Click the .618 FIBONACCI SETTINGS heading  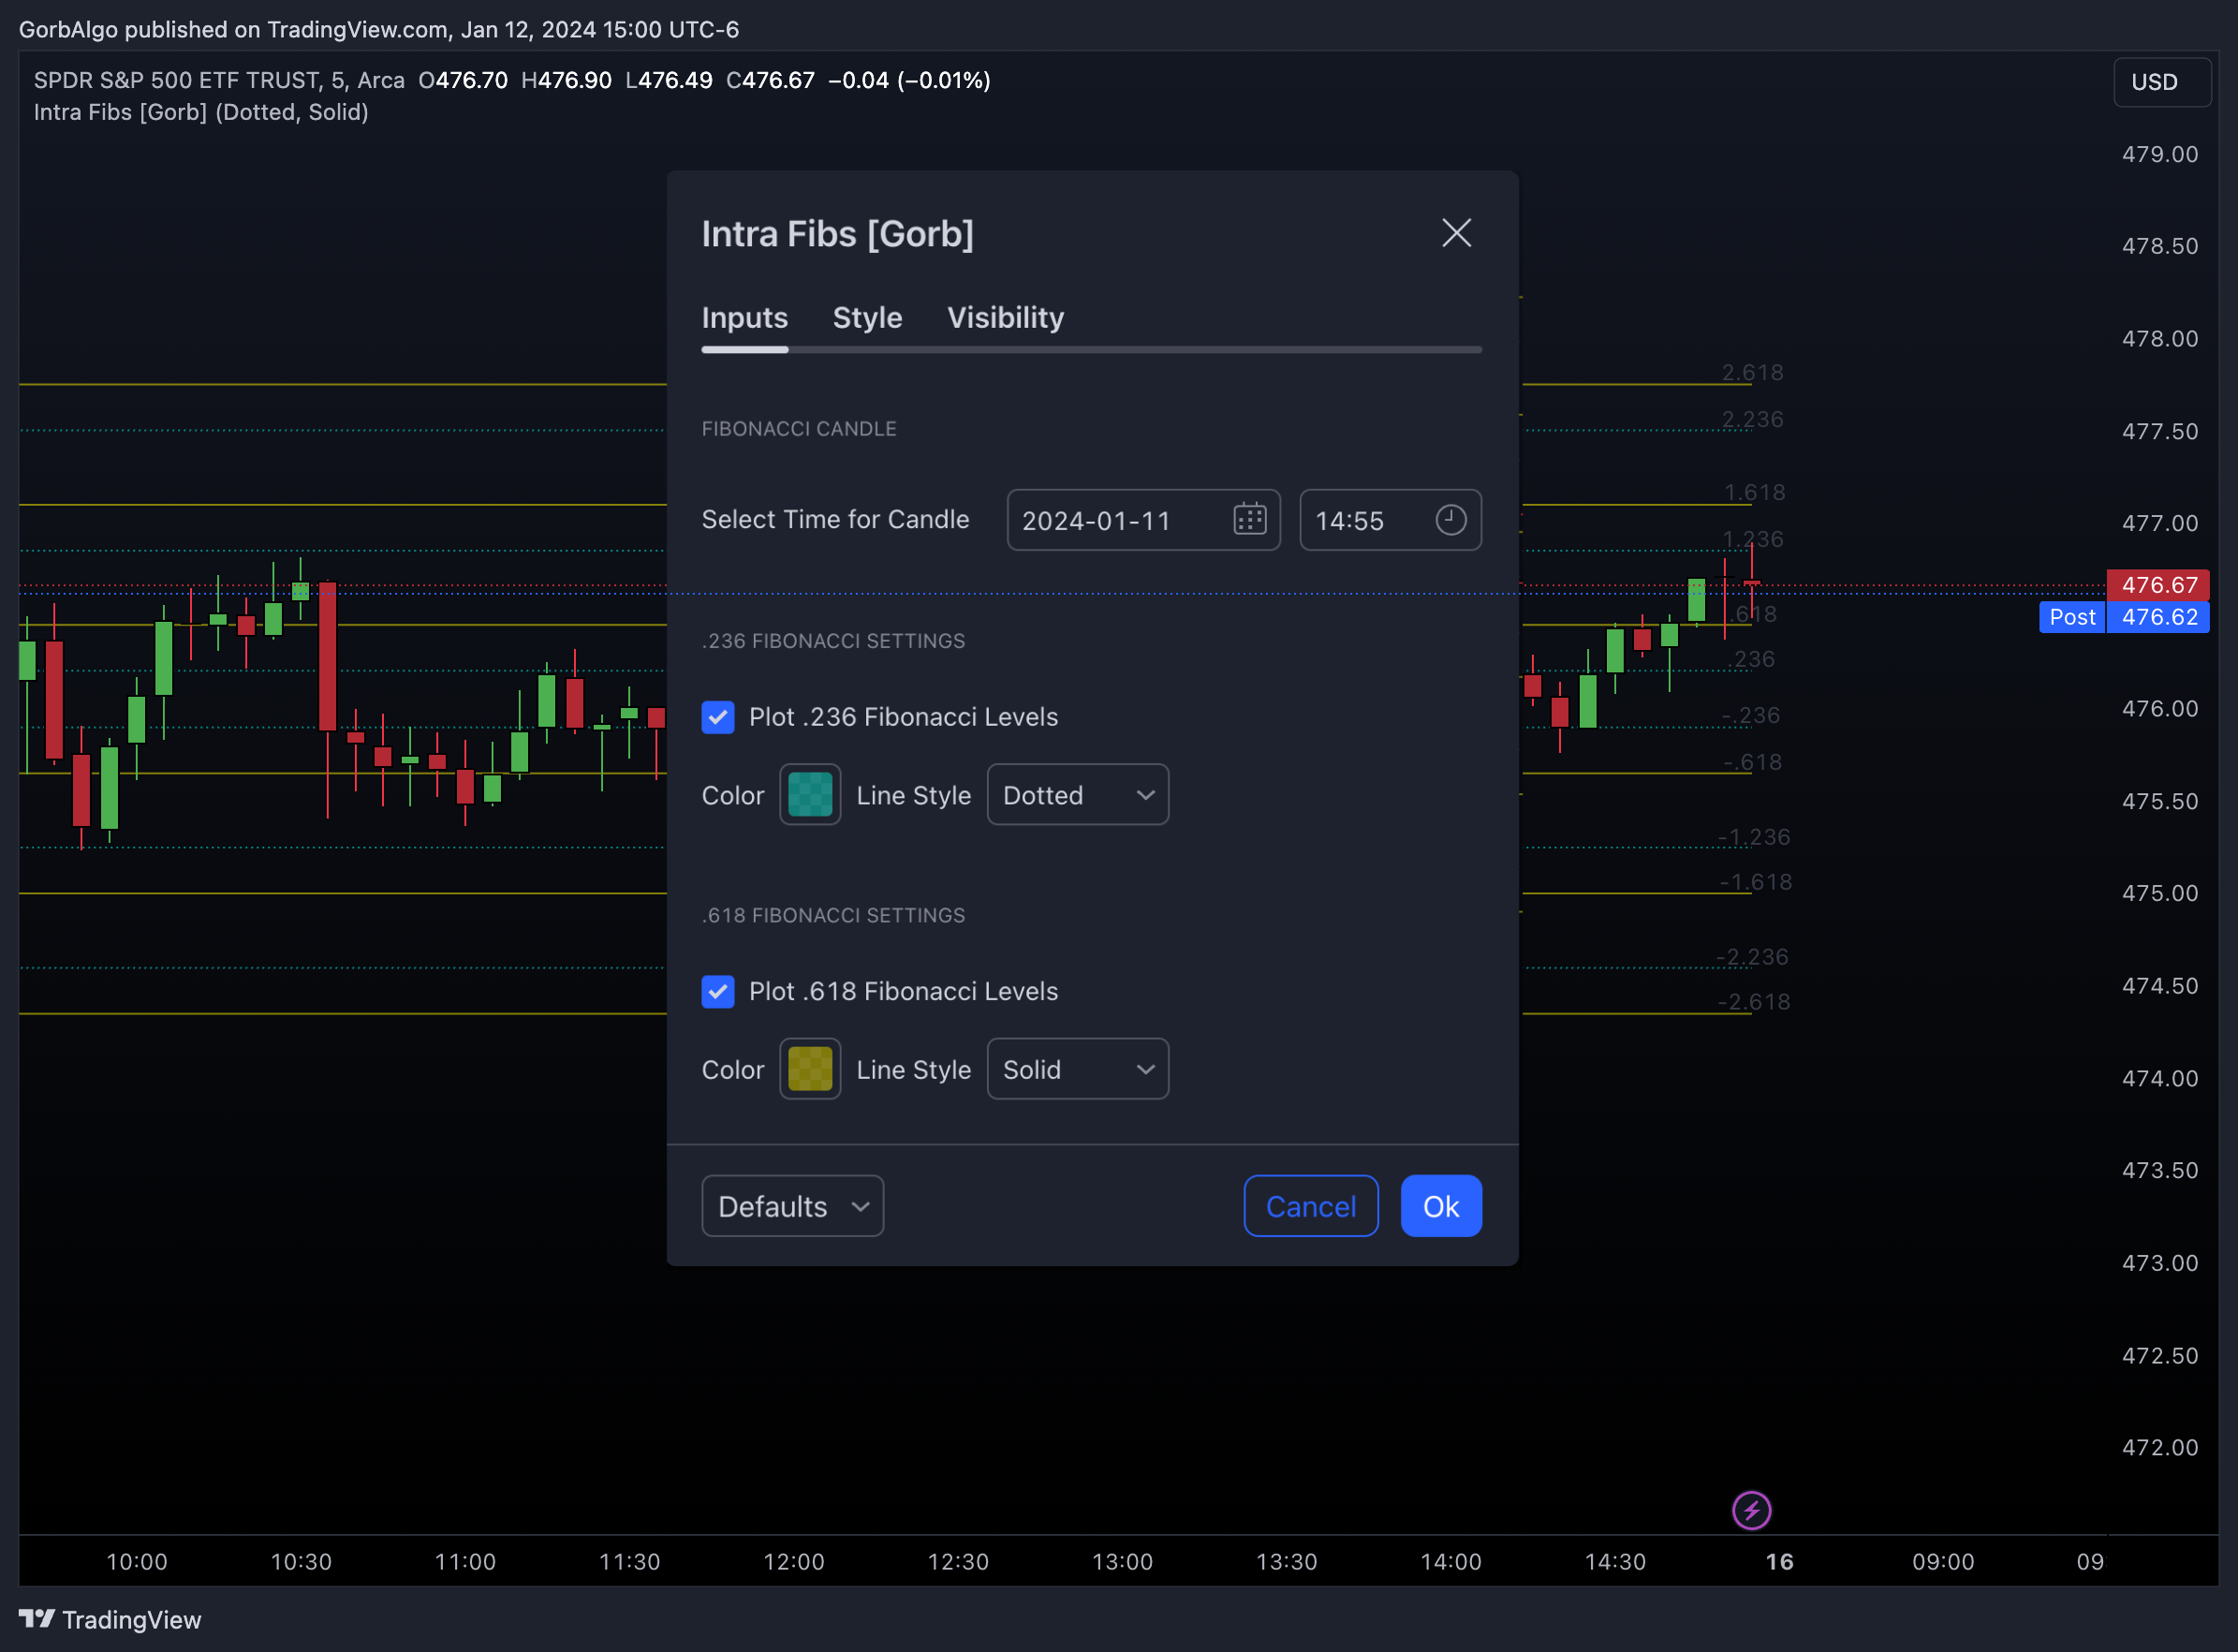pyautogui.click(x=833, y=915)
